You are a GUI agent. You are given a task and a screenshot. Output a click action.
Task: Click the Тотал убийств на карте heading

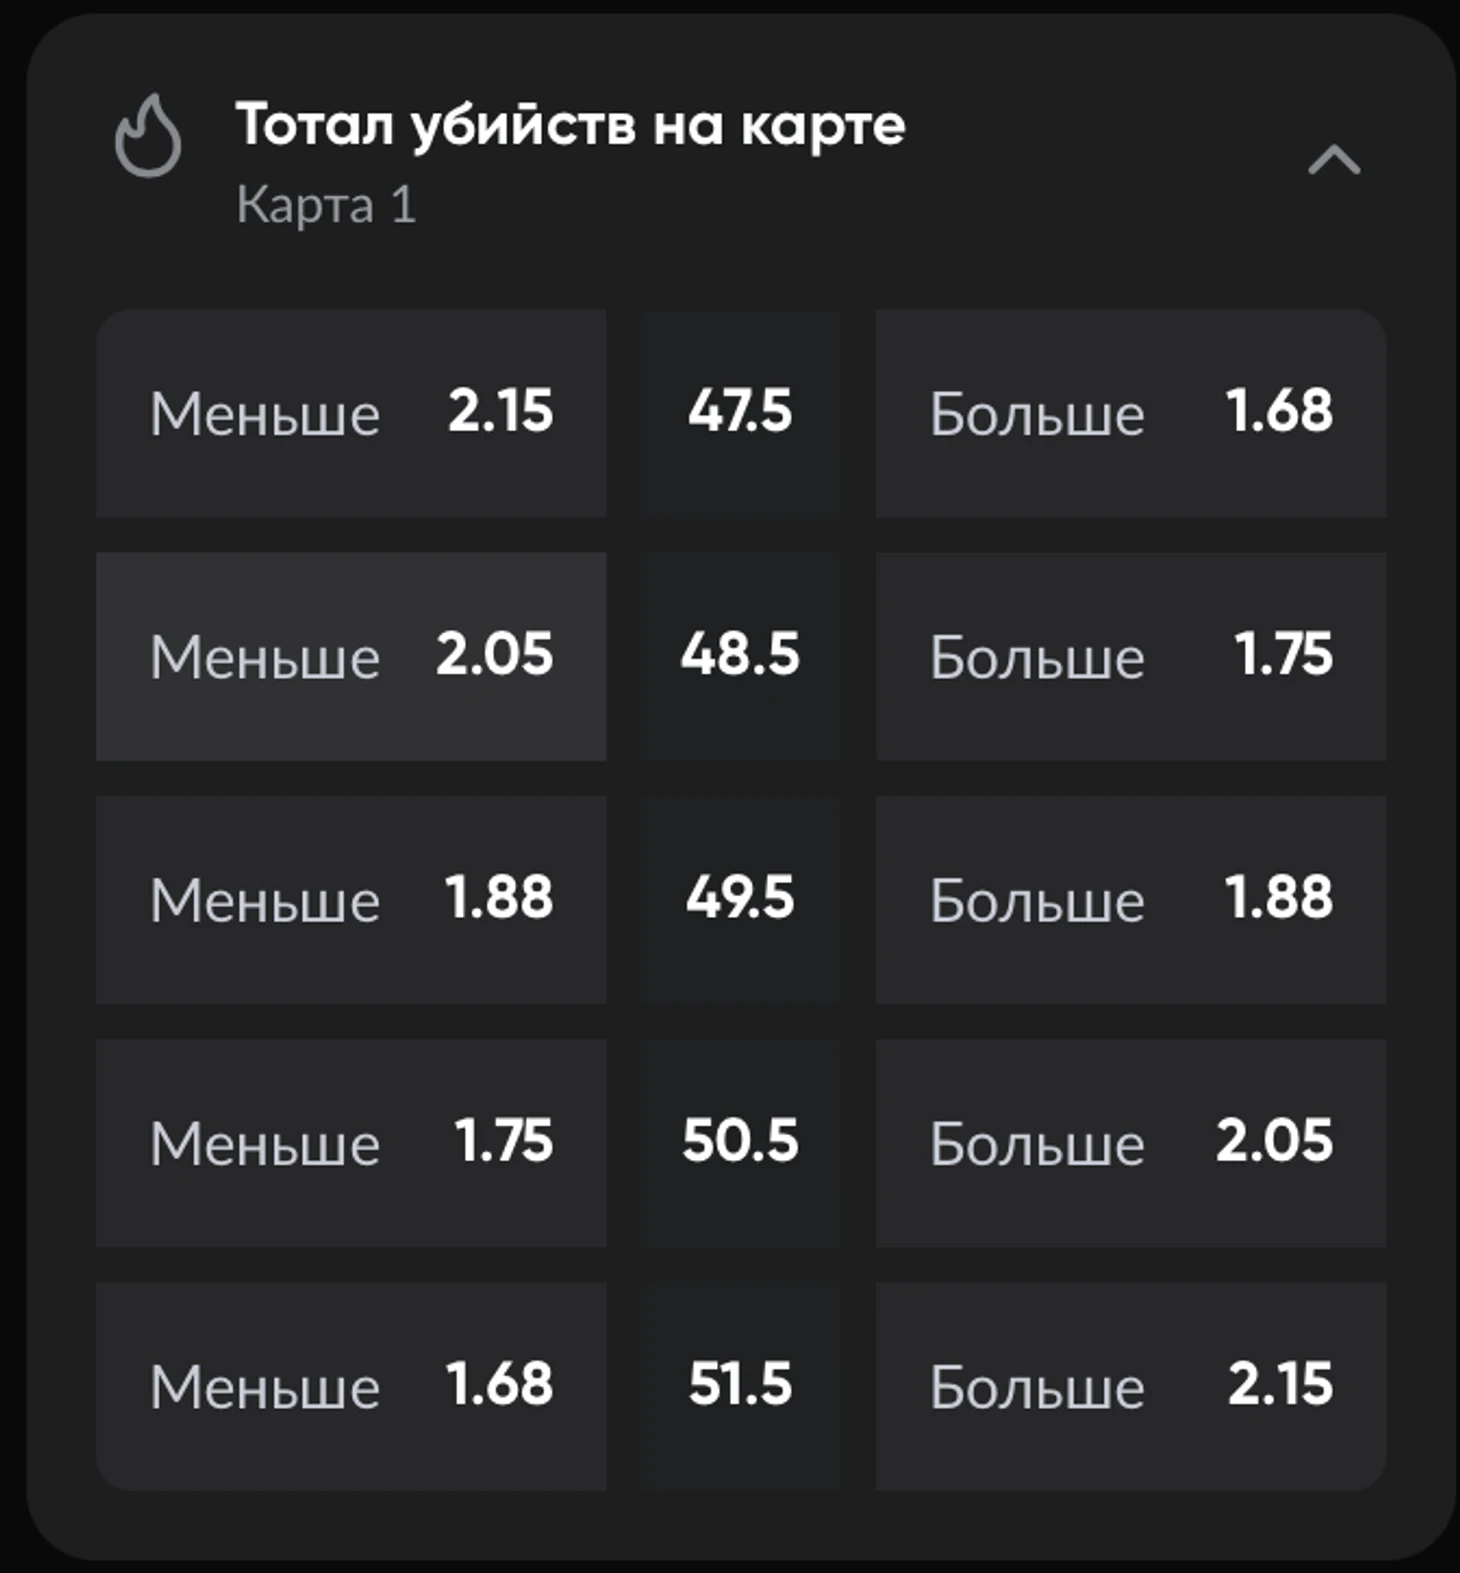coord(570,126)
